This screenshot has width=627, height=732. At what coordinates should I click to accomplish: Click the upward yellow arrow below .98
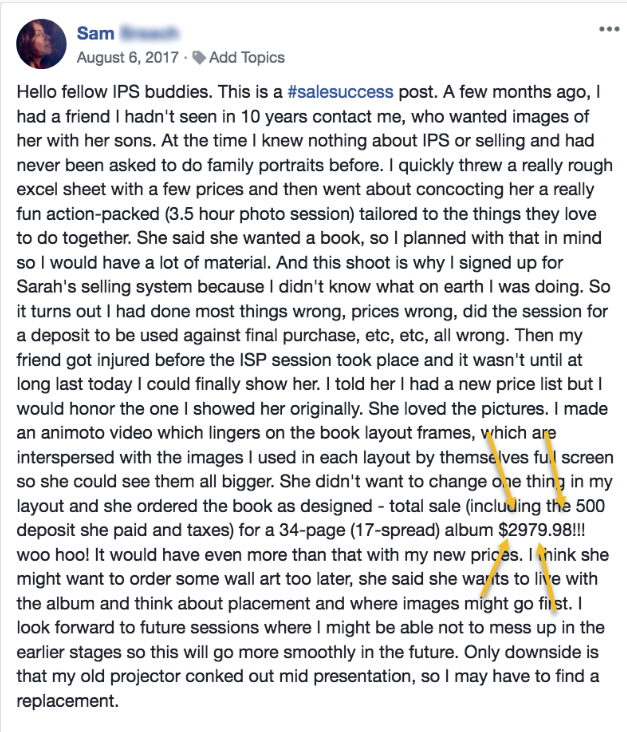541,549
